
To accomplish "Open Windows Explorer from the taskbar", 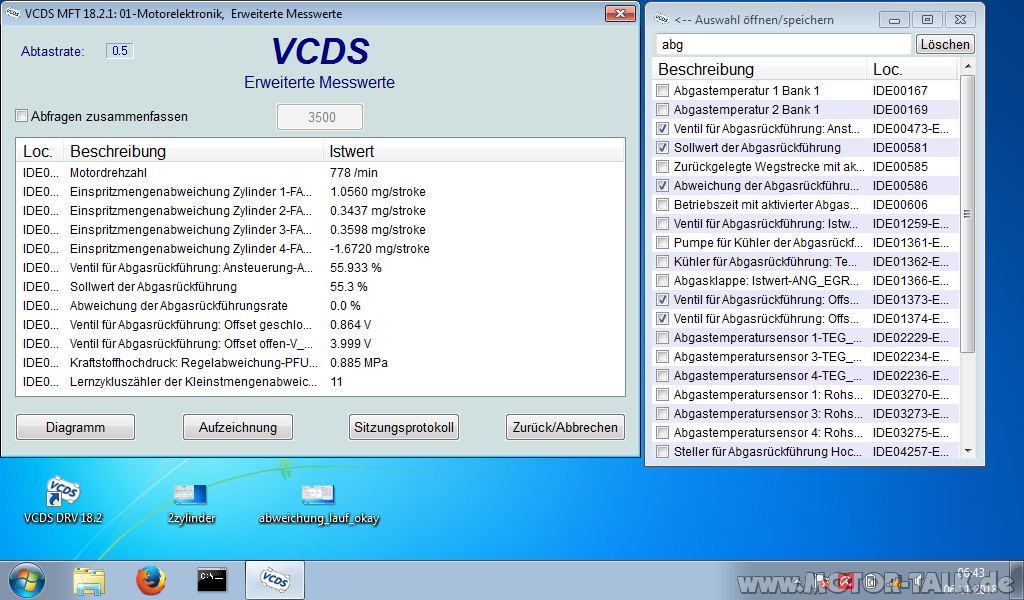I will click(89, 580).
